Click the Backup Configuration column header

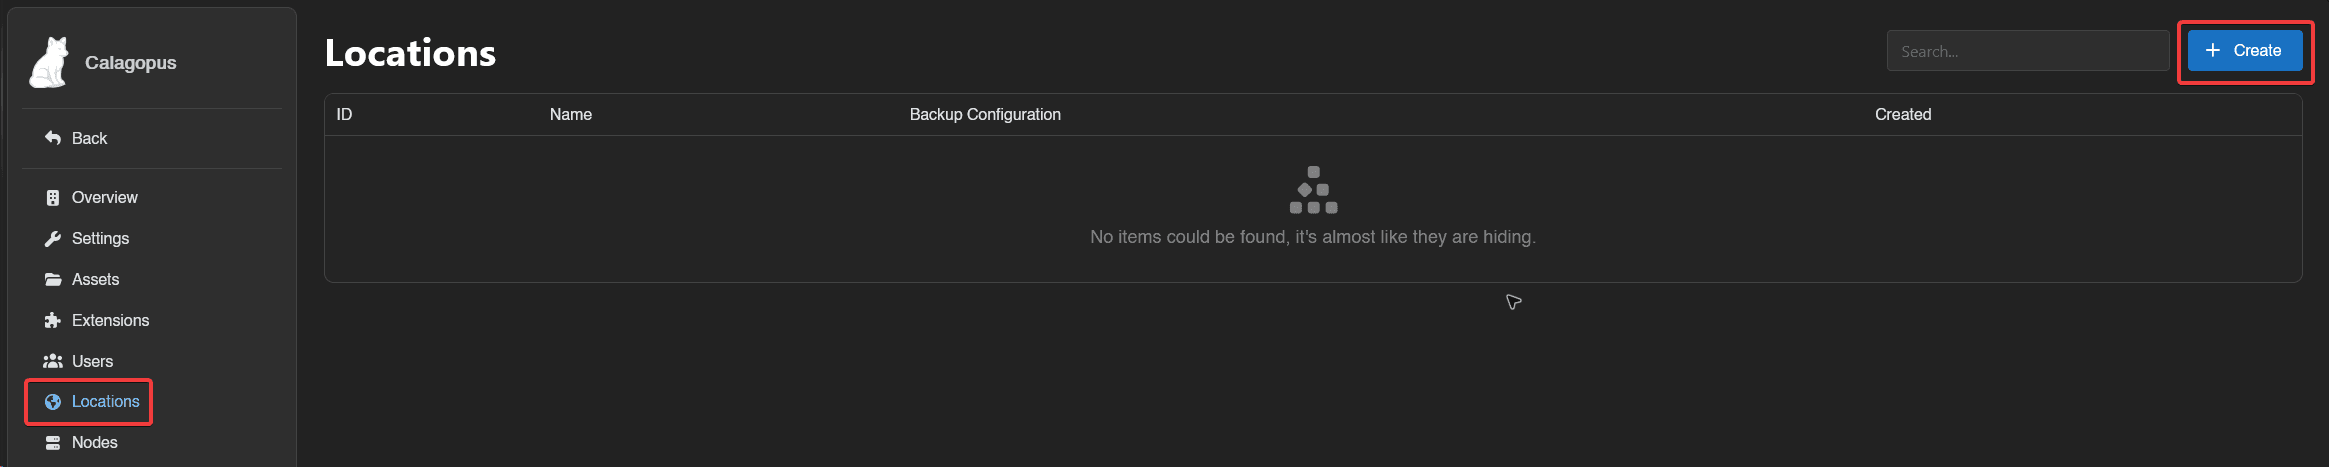click(985, 115)
